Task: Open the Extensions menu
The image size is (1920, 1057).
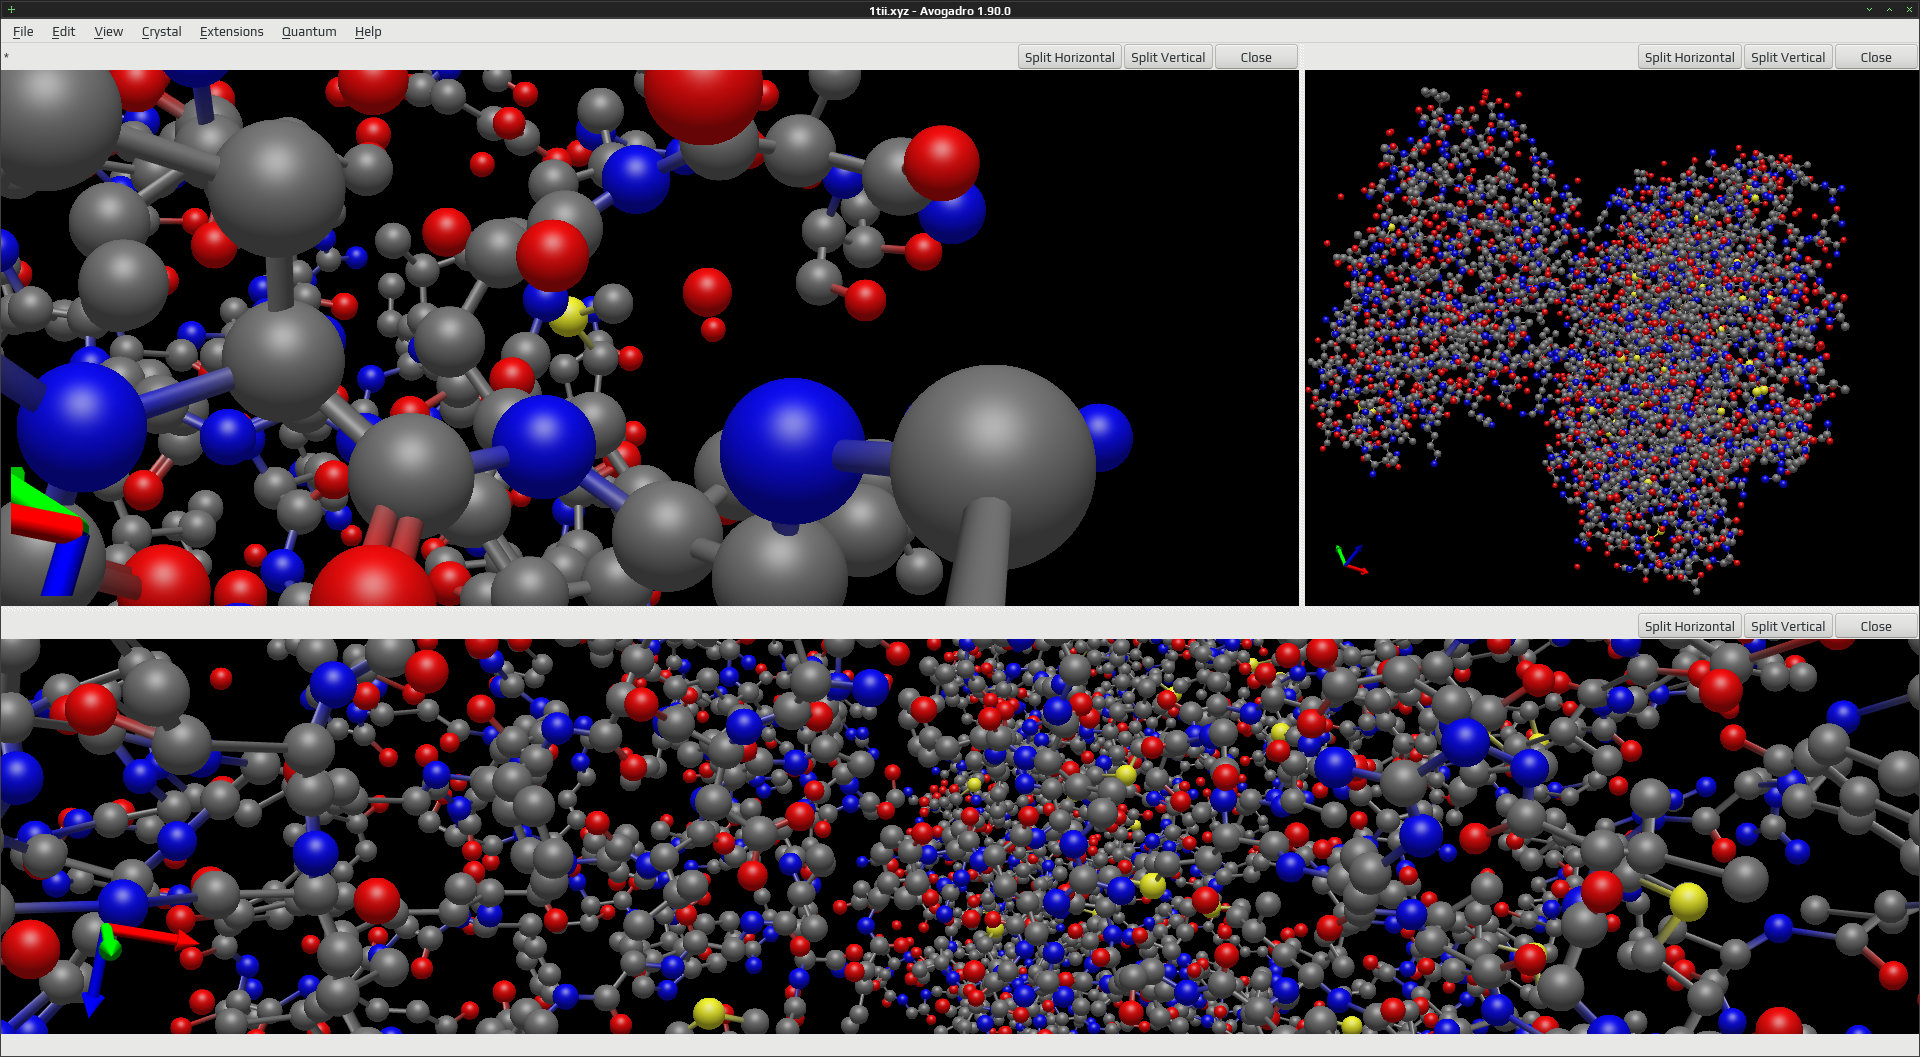Action: coord(231,31)
